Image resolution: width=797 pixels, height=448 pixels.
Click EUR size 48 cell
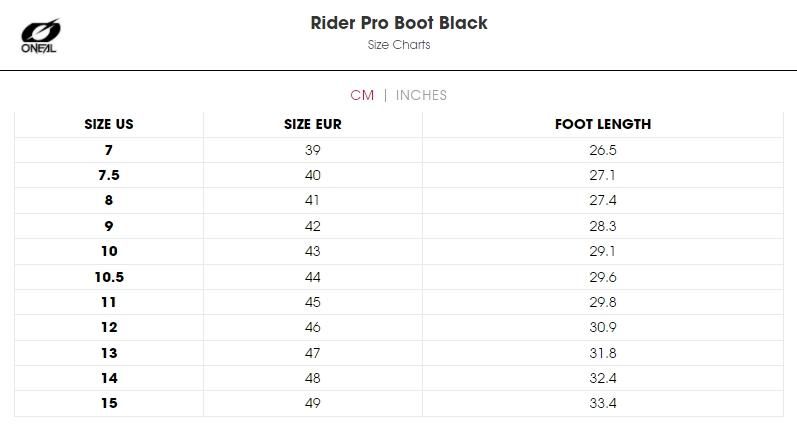pyautogui.click(x=313, y=378)
